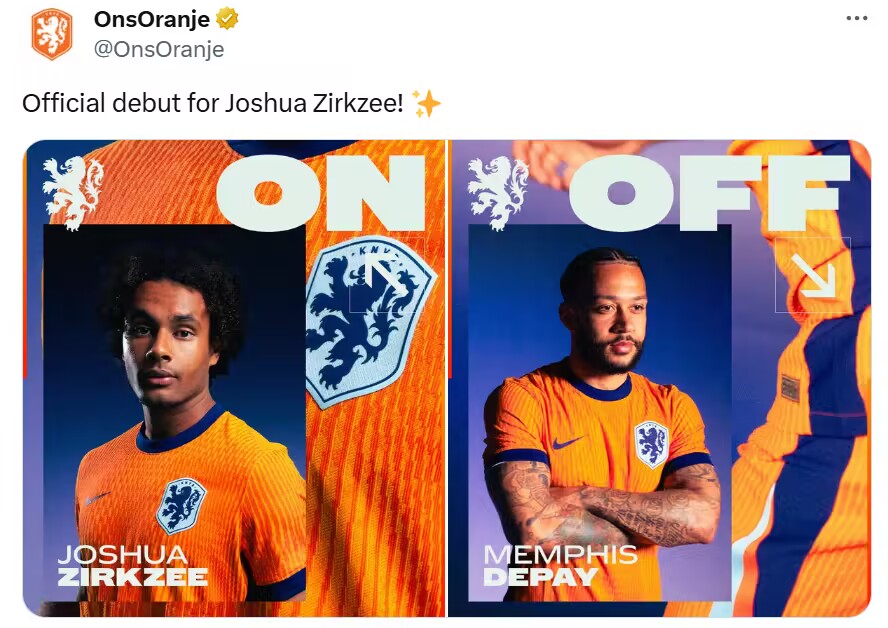This screenshot has width=888, height=628.
Task: Click the large blue KNVB crest
Action: 369,322
